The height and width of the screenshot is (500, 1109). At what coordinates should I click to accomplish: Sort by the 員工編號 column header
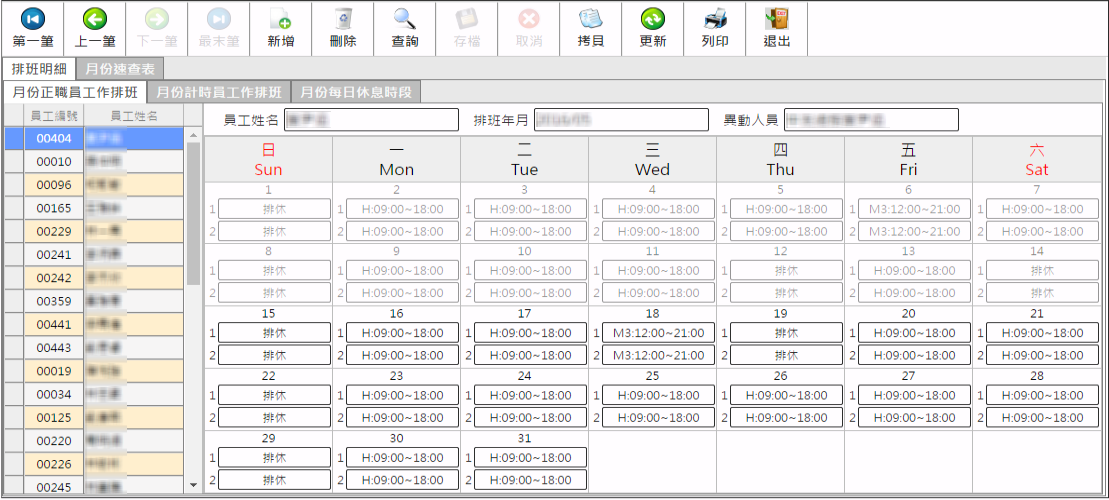53,116
